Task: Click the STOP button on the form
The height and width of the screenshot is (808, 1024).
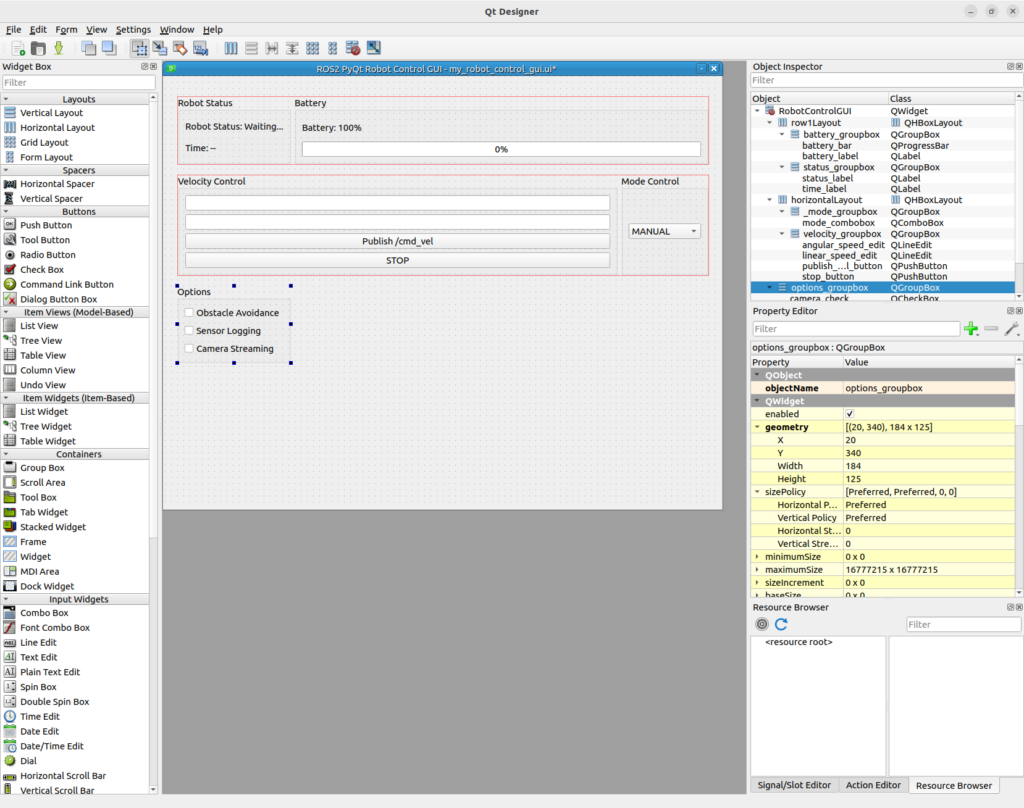Action: tap(397, 260)
